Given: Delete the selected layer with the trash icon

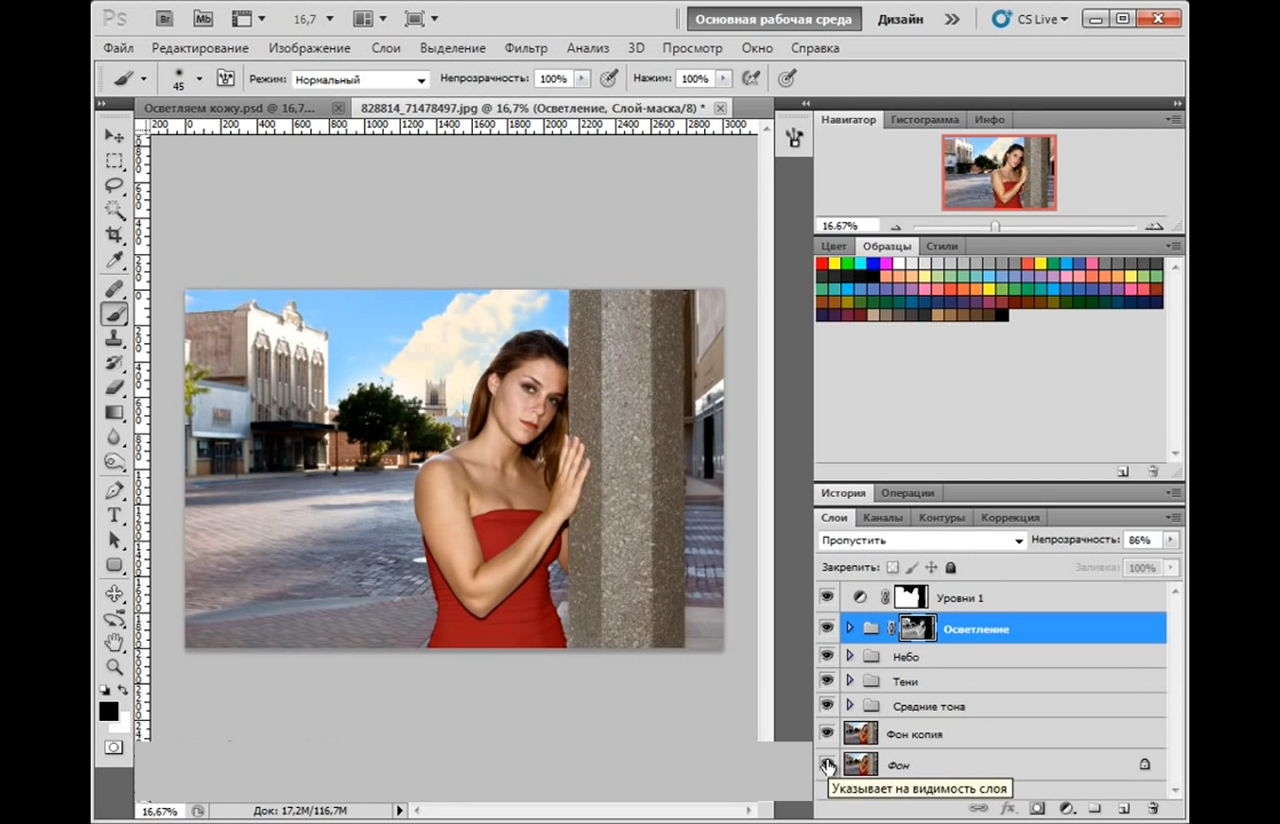Looking at the screenshot, I should [1153, 808].
